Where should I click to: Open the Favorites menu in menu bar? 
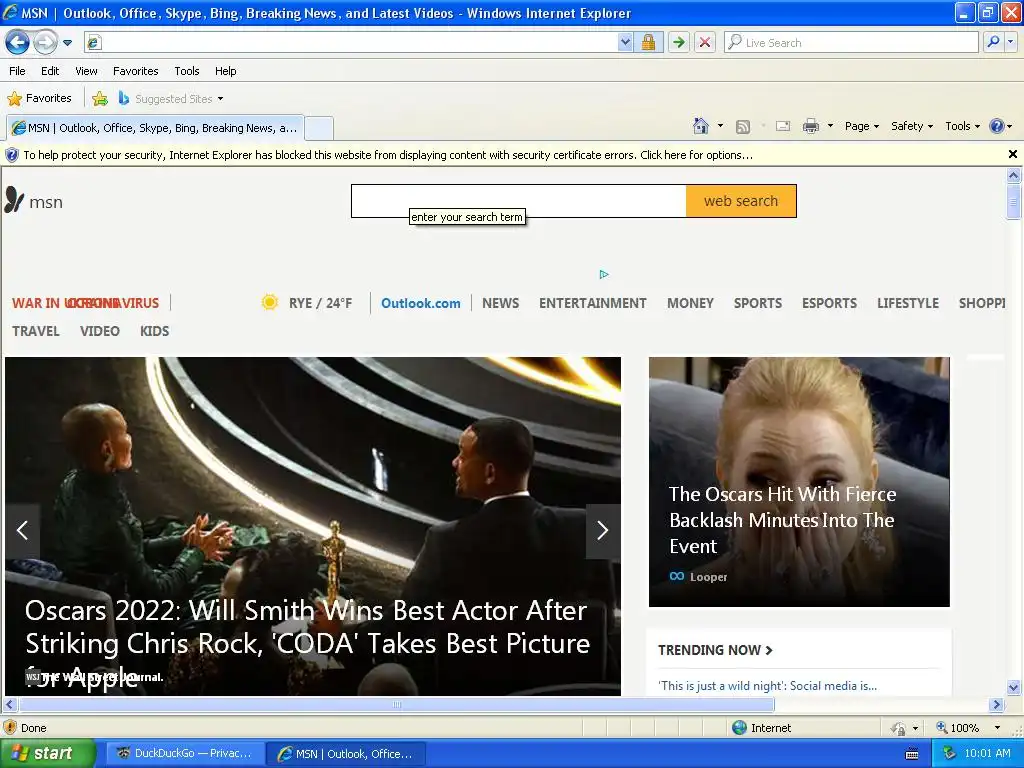click(x=135, y=71)
